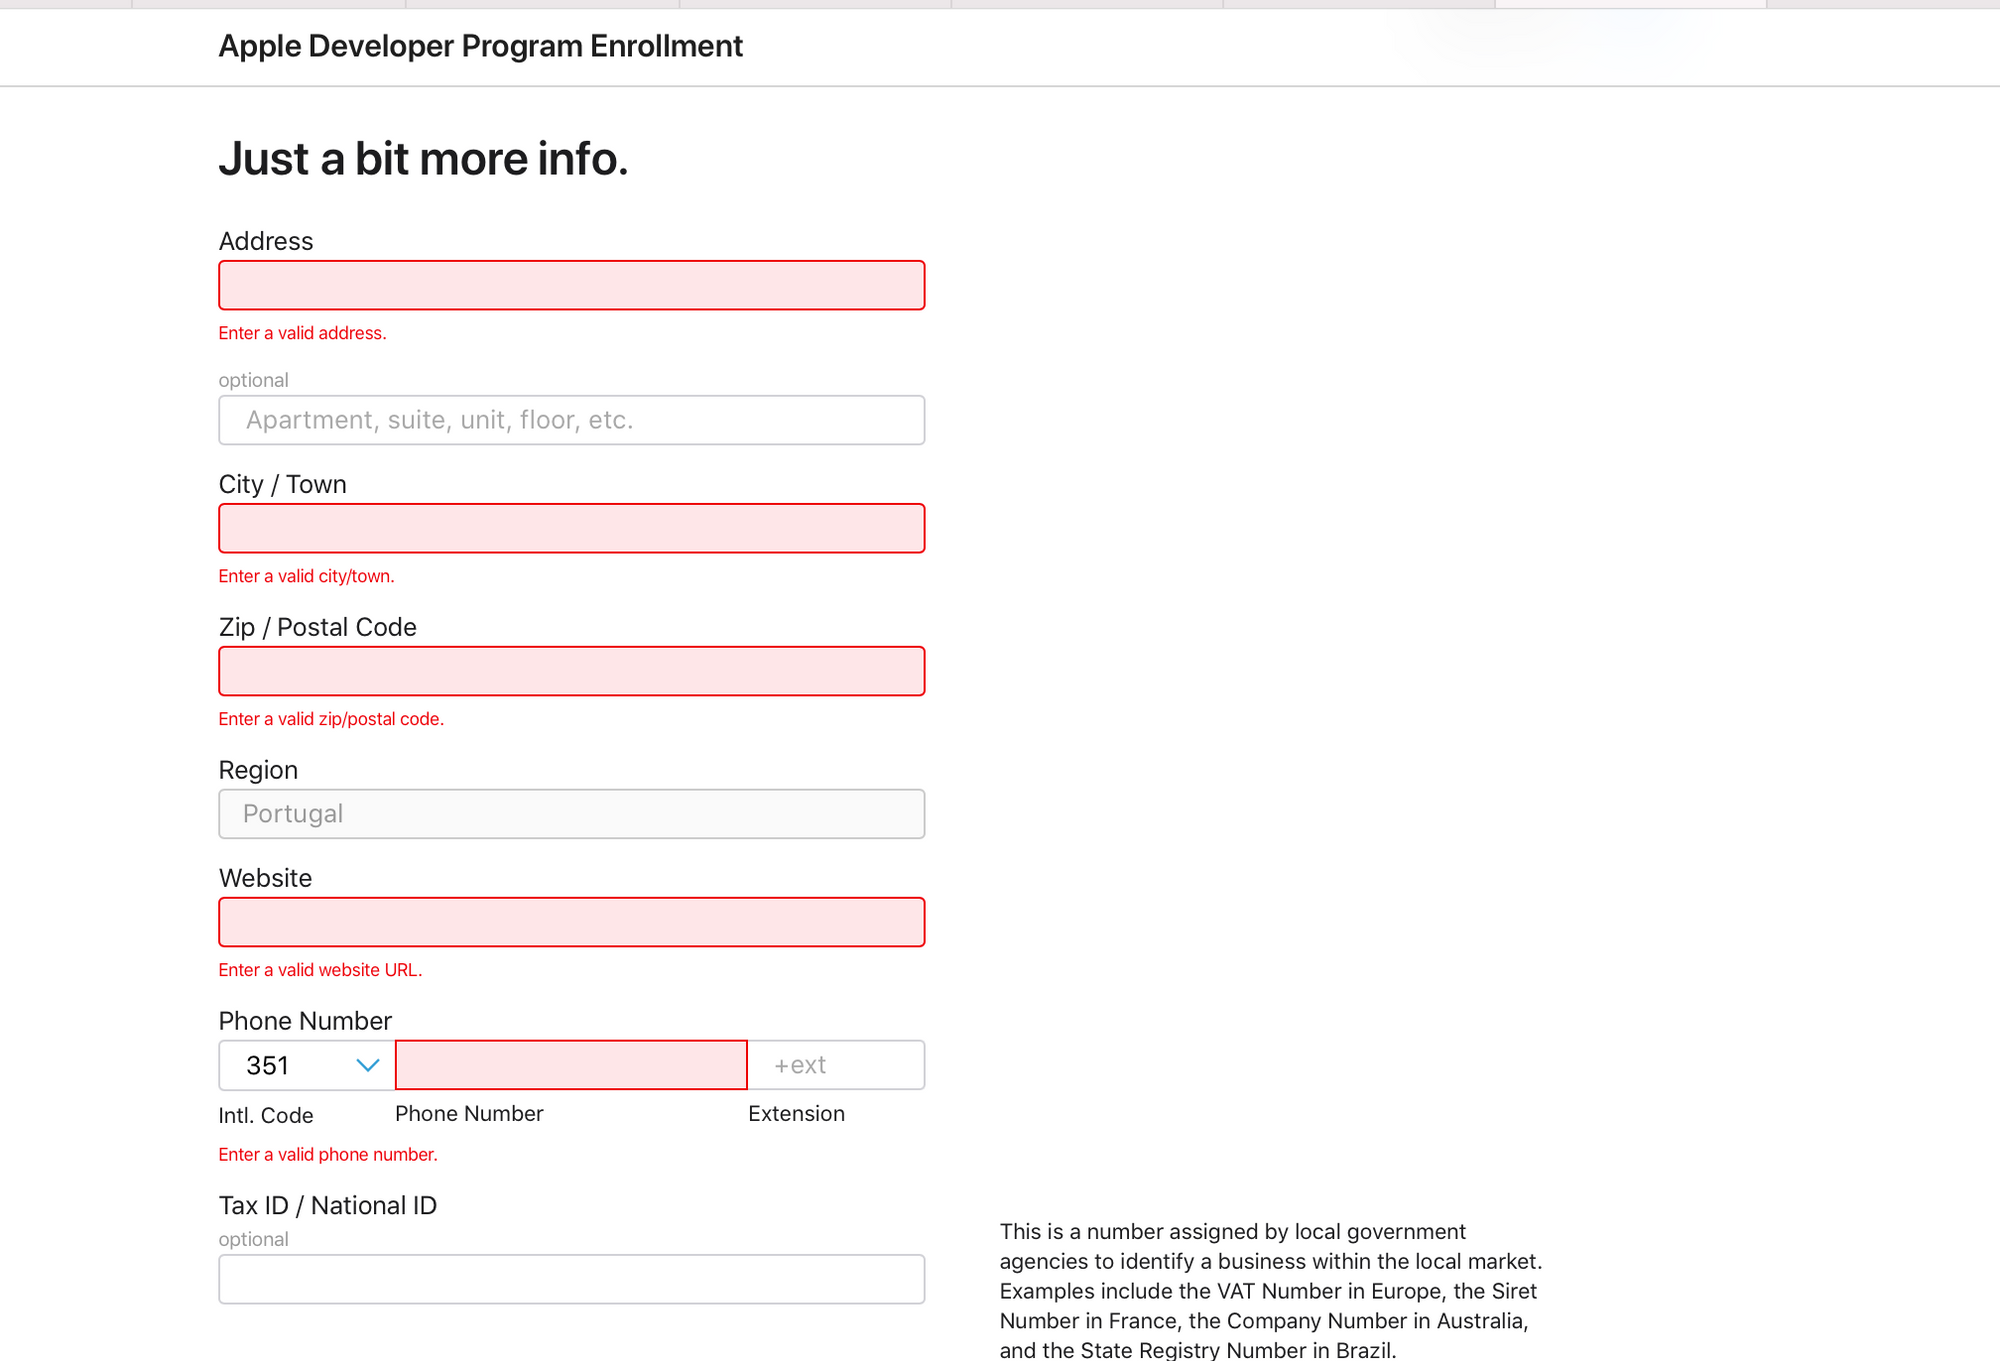
Task: Click Apple Developer Program Enrollment header title
Action: coord(480,46)
